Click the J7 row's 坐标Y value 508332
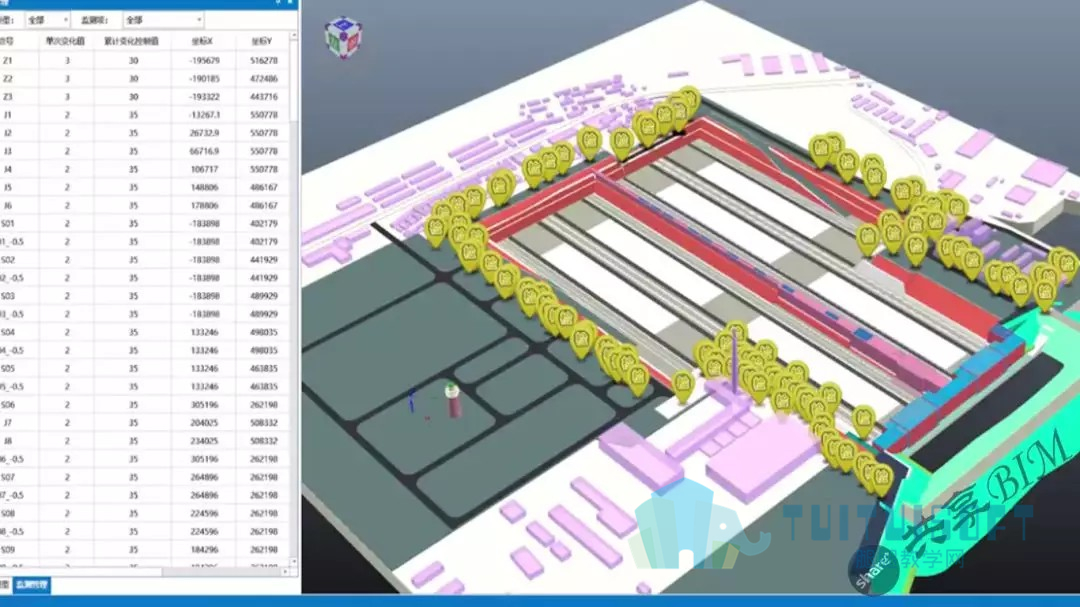1080x607 pixels. click(264, 423)
